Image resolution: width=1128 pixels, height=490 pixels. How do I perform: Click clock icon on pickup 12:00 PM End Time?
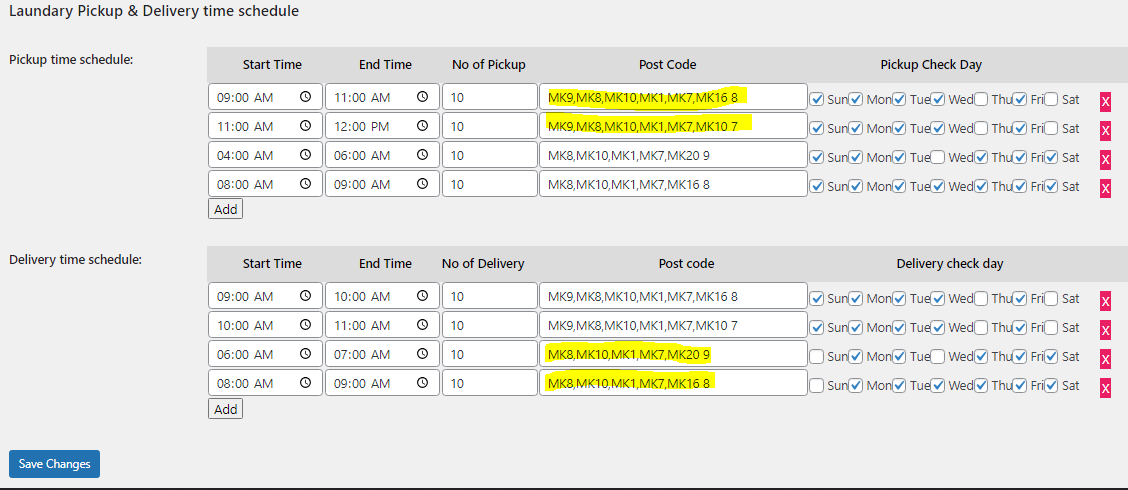click(x=422, y=127)
